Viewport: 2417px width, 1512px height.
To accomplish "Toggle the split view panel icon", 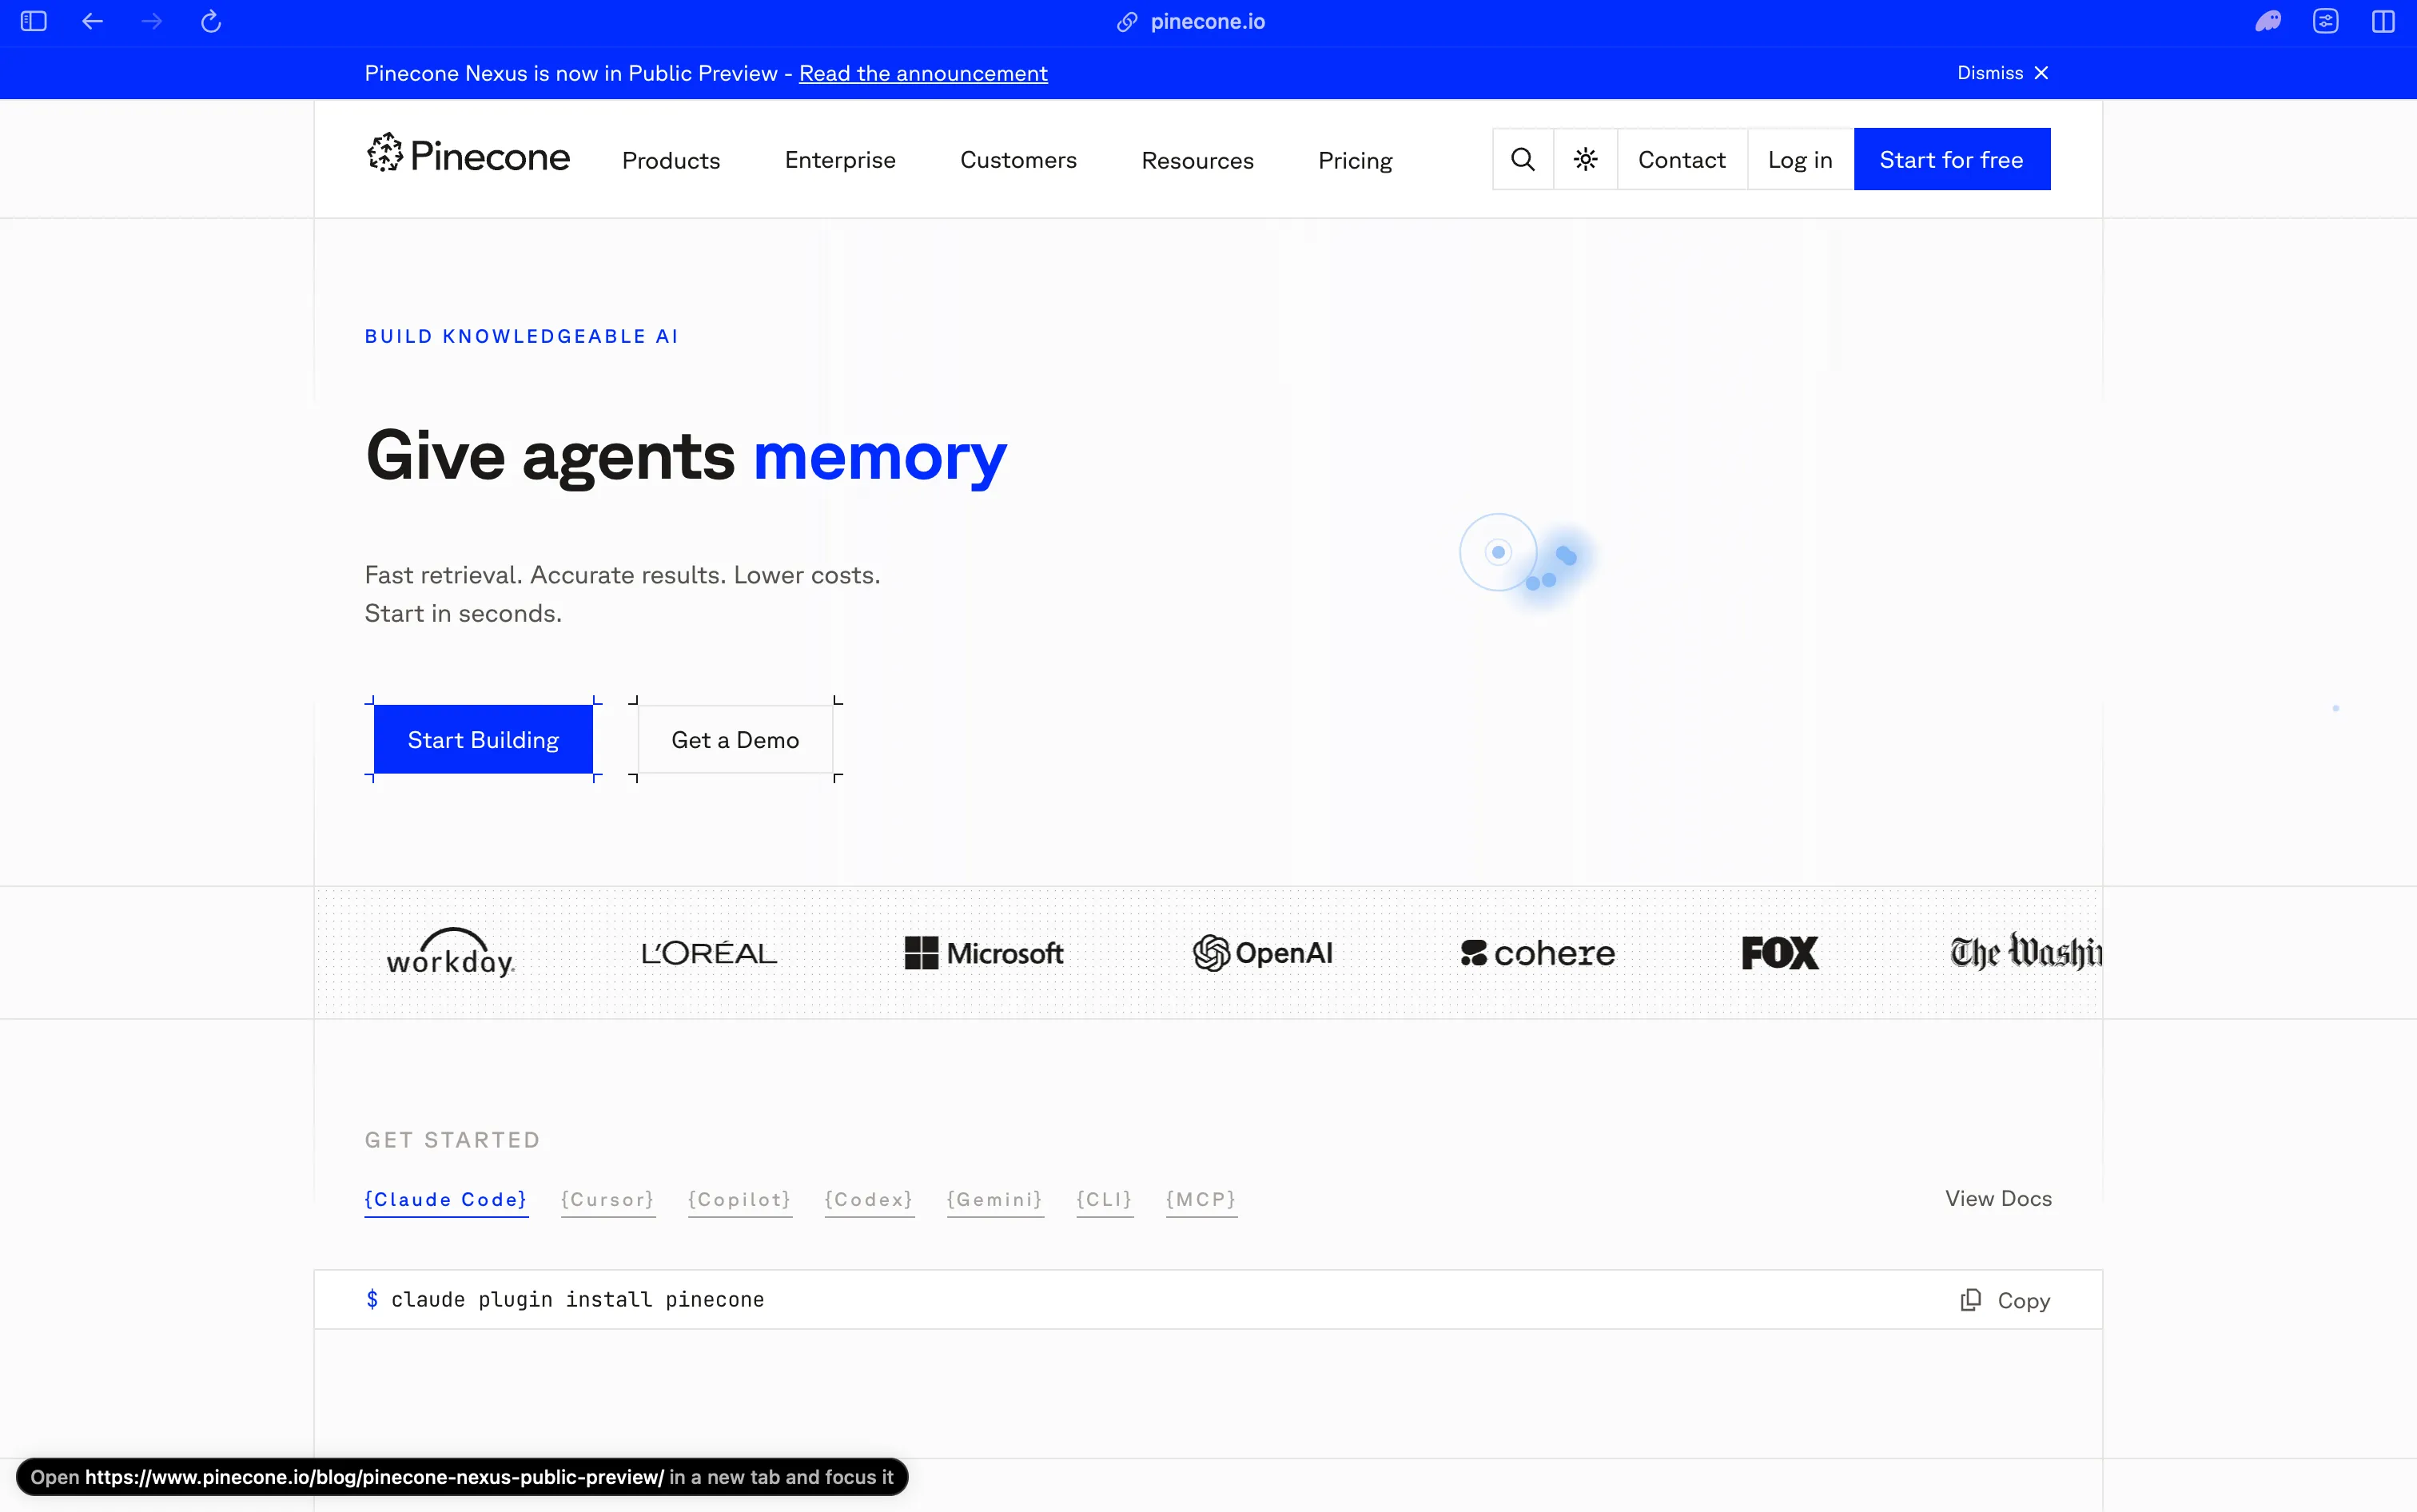I will click(2383, 21).
